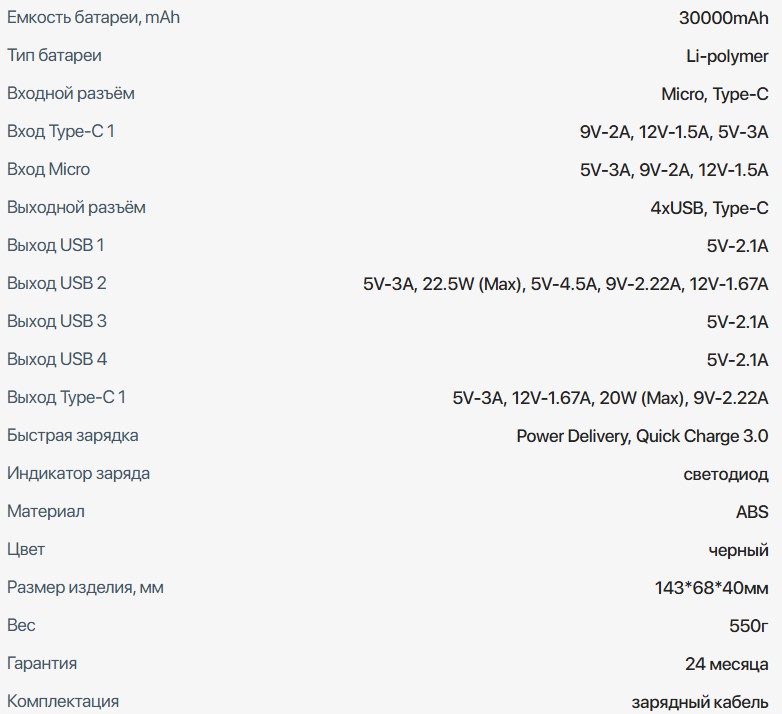
Task: Click the 30000mAh battery capacity value
Action: click(723, 18)
